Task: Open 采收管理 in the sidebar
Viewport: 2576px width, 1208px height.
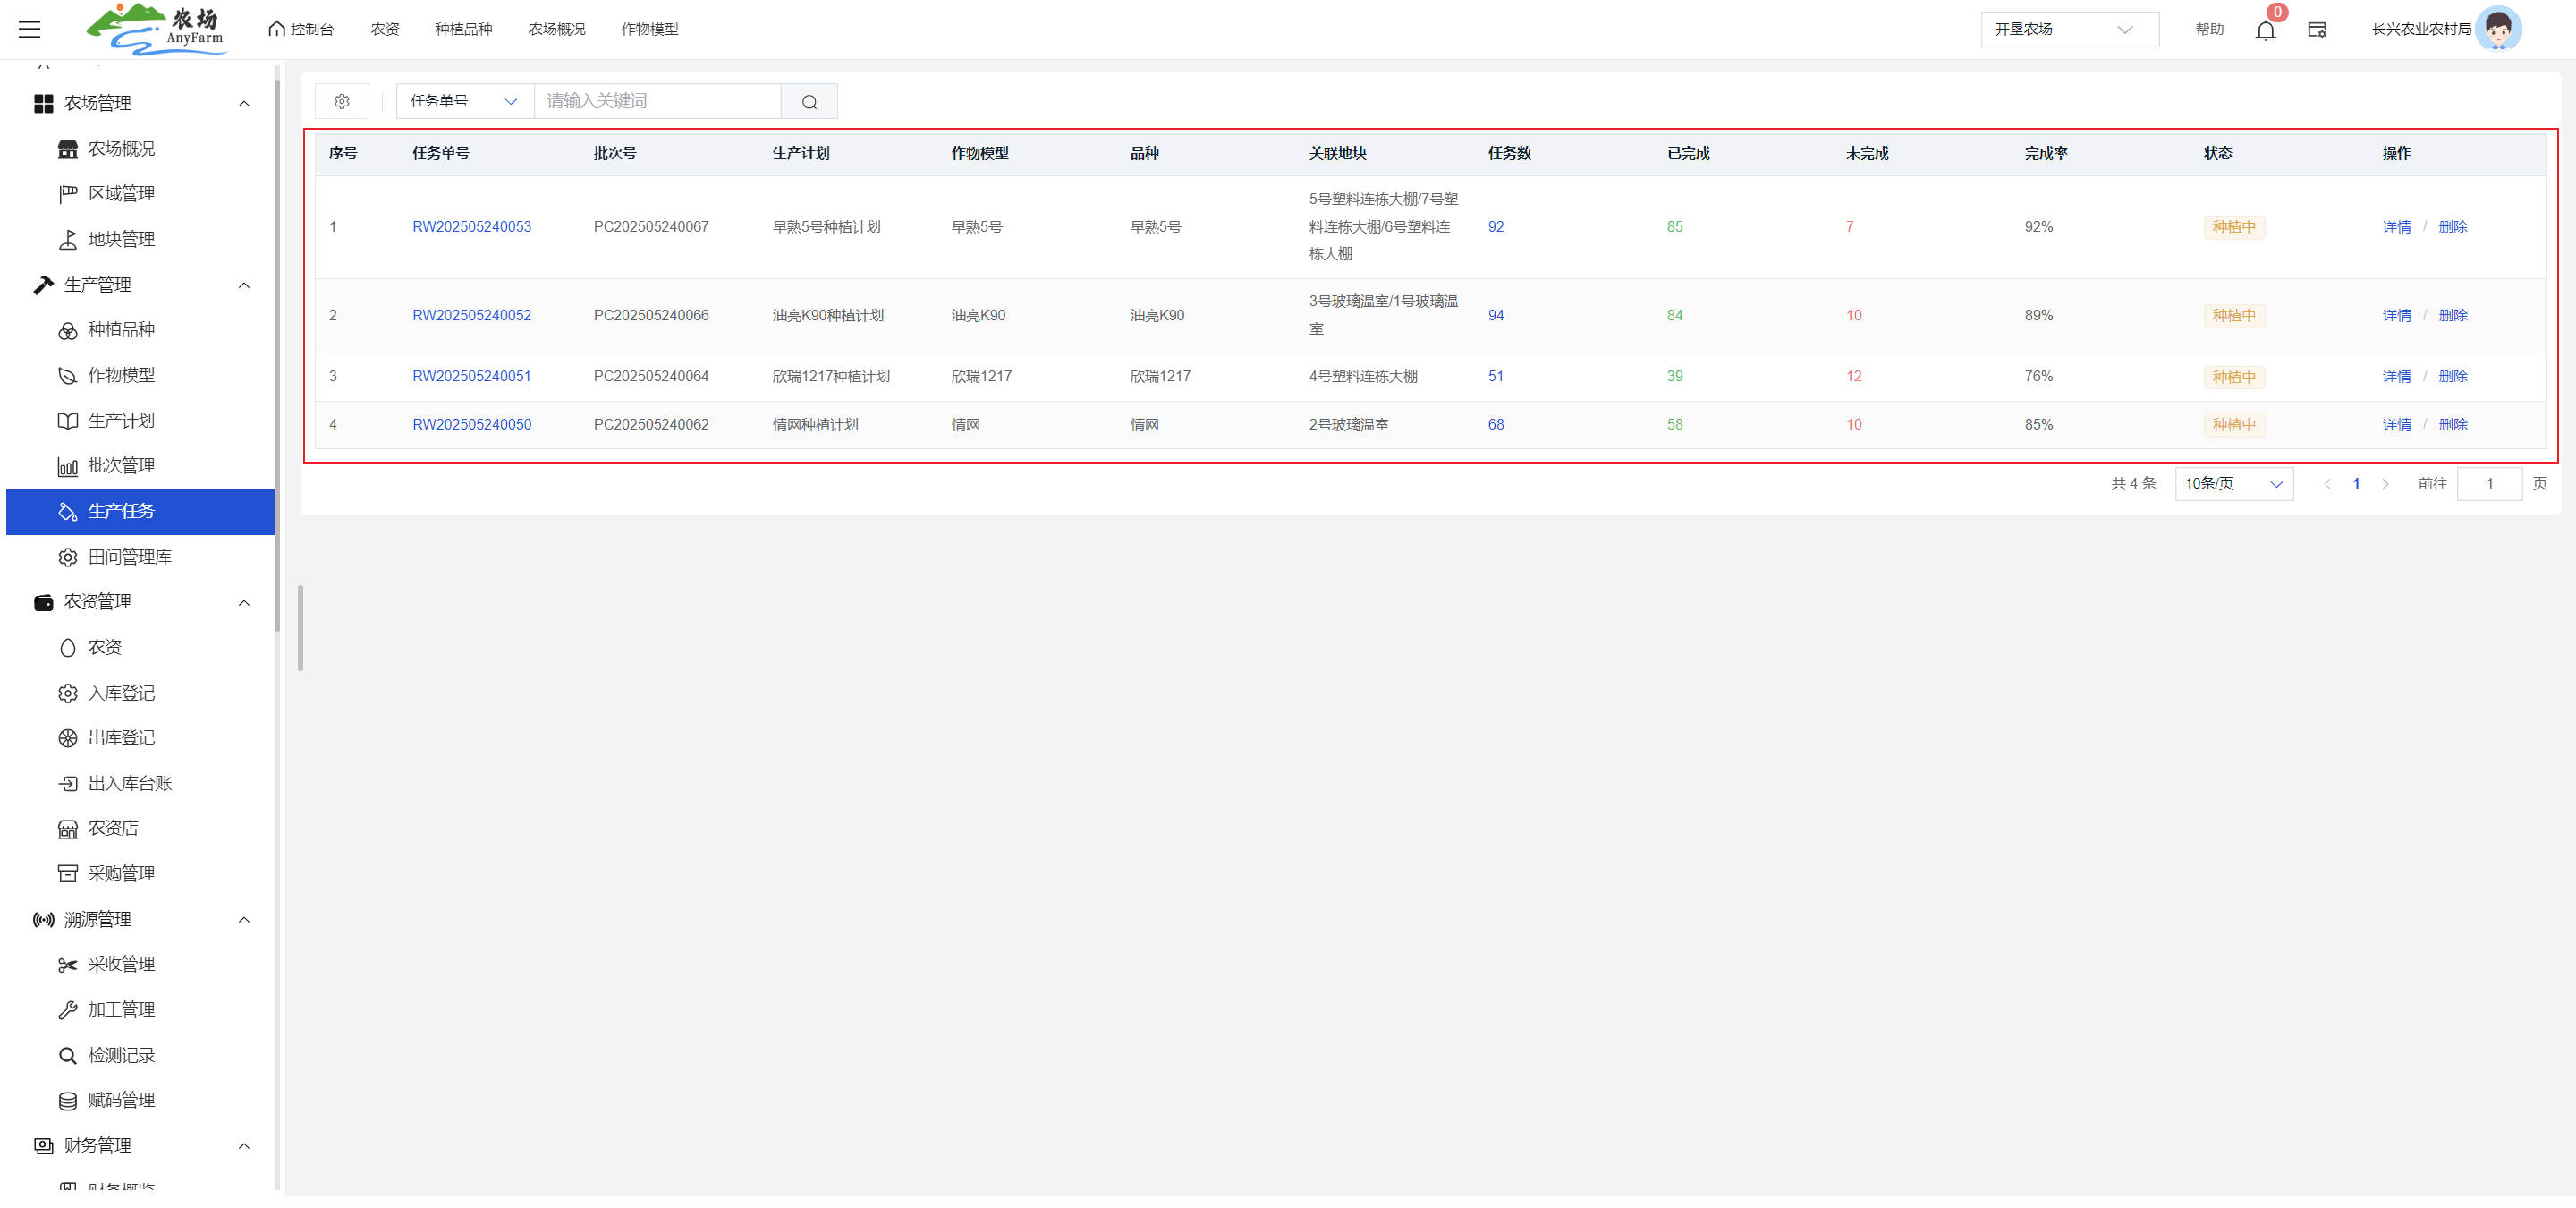Action: pos(121,964)
